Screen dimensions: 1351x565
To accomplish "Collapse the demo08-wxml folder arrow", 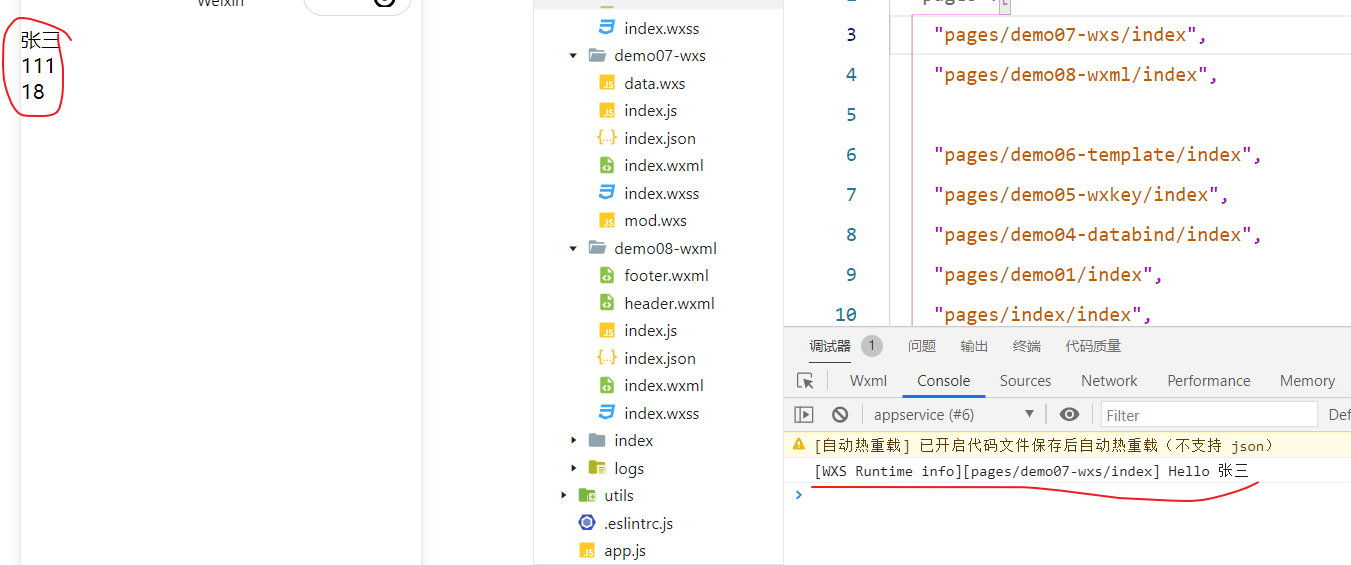I will pos(573,249).
